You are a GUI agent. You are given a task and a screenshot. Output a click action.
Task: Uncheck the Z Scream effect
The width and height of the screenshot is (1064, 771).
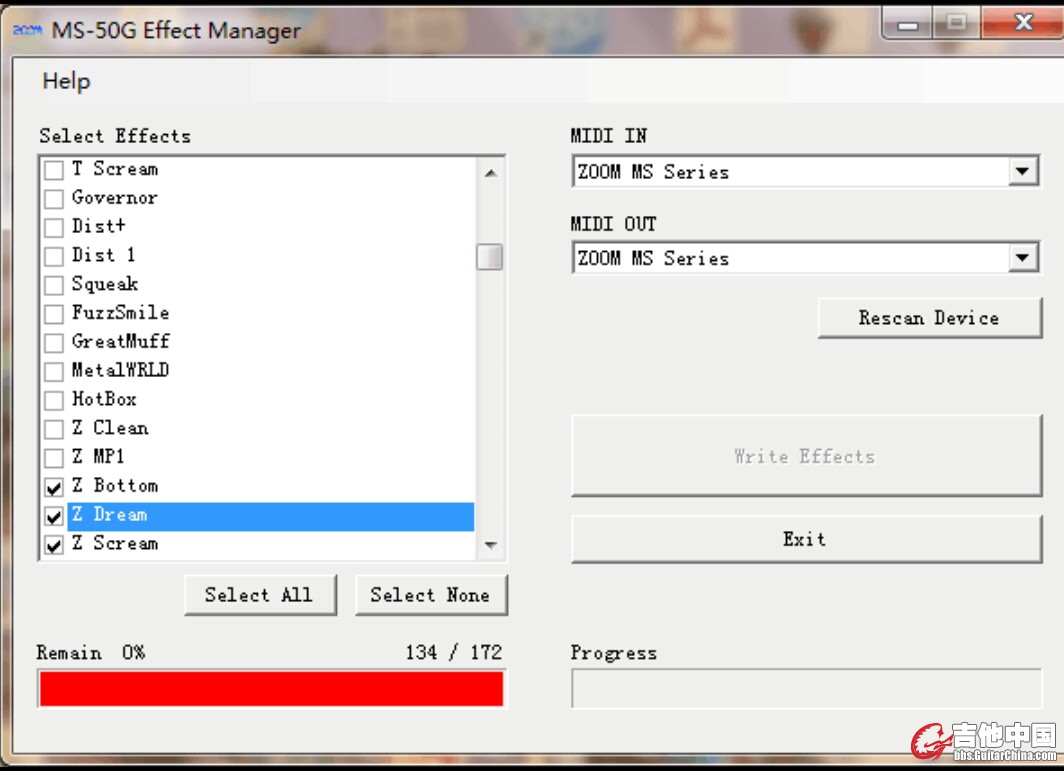(x=54, y=544)
